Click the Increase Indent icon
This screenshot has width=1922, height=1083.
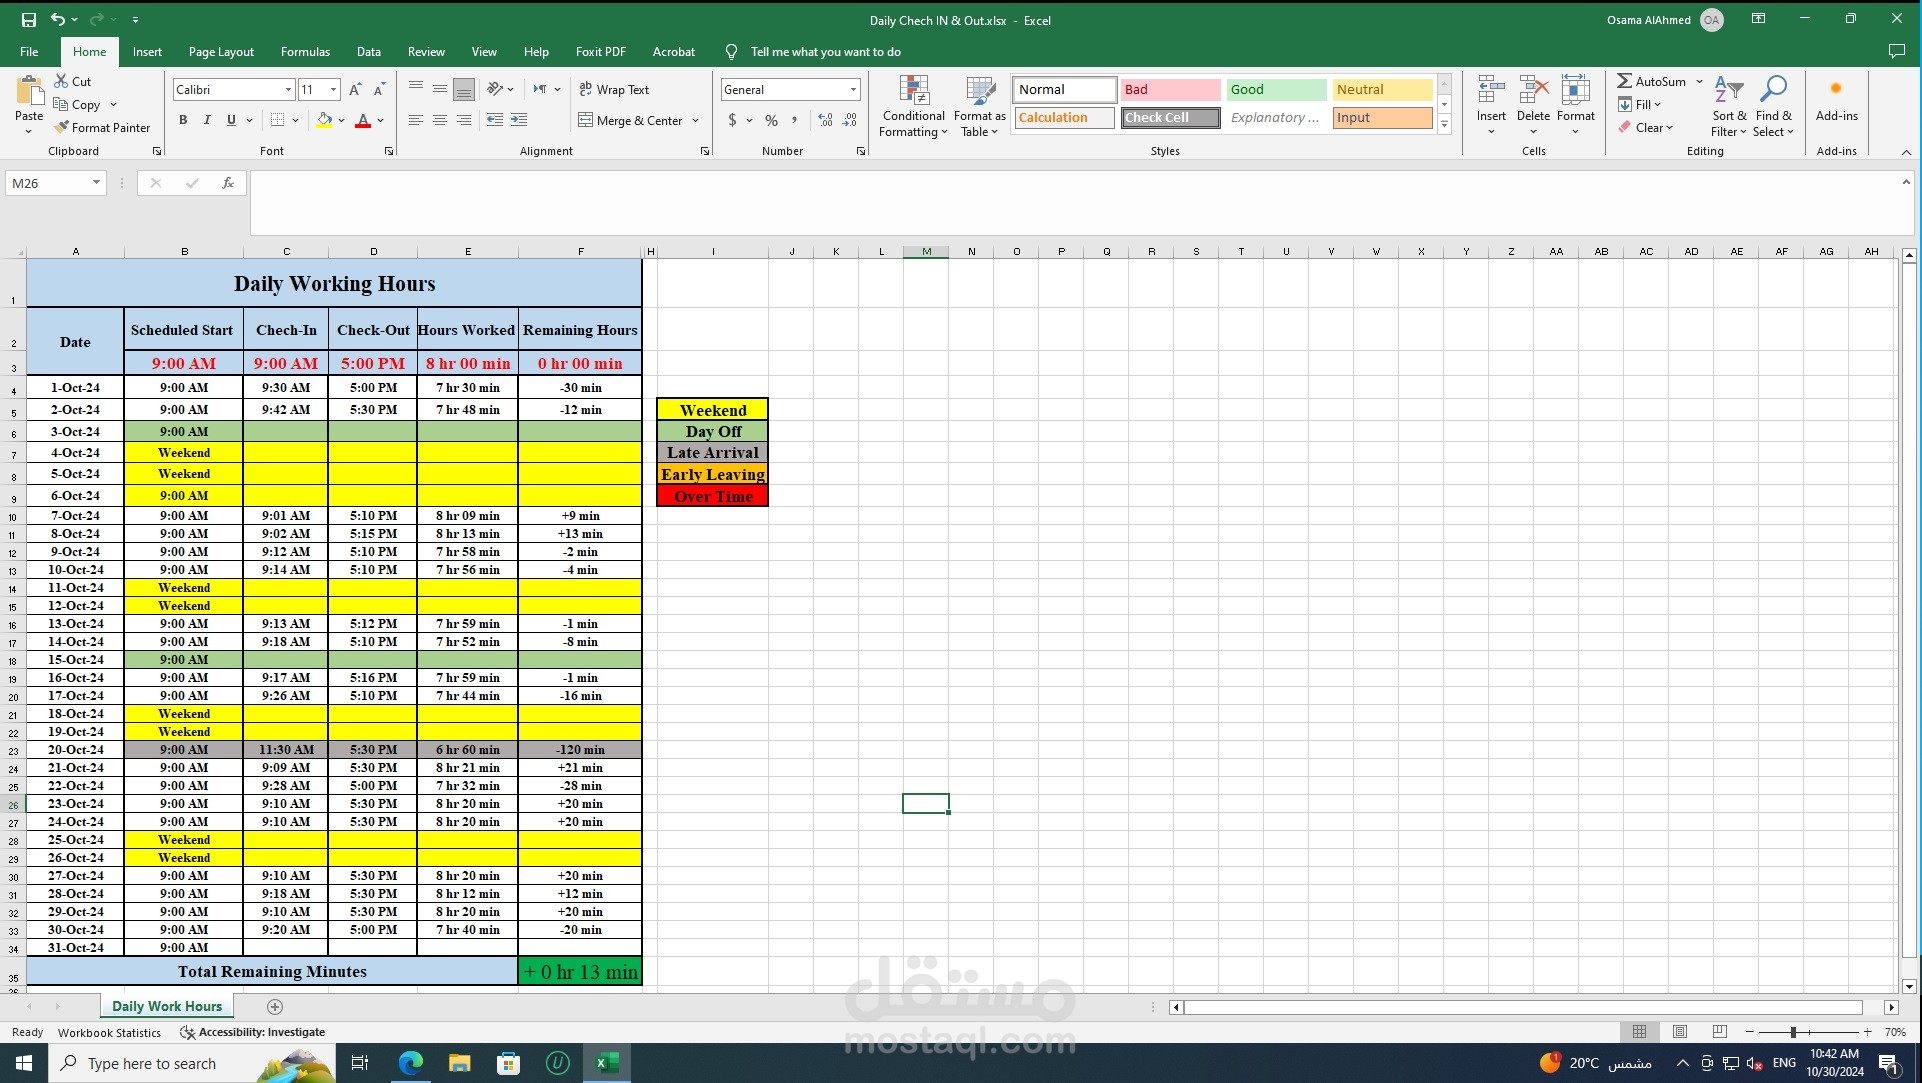(519, 120)
